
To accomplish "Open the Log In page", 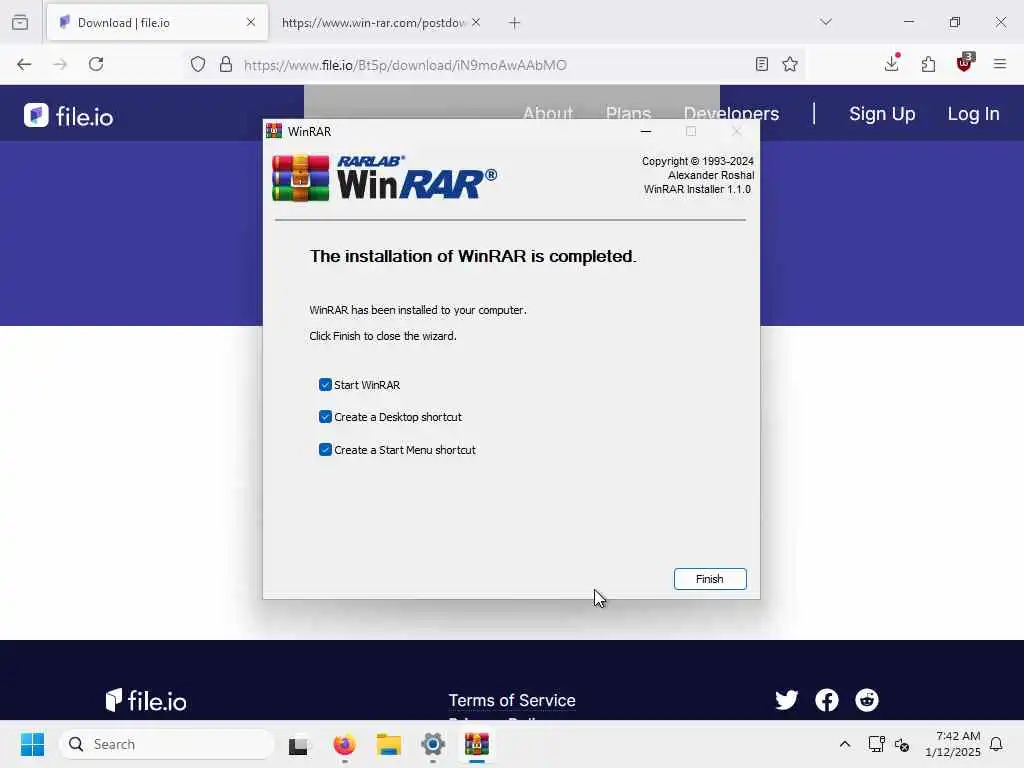I will pos(973,114).
